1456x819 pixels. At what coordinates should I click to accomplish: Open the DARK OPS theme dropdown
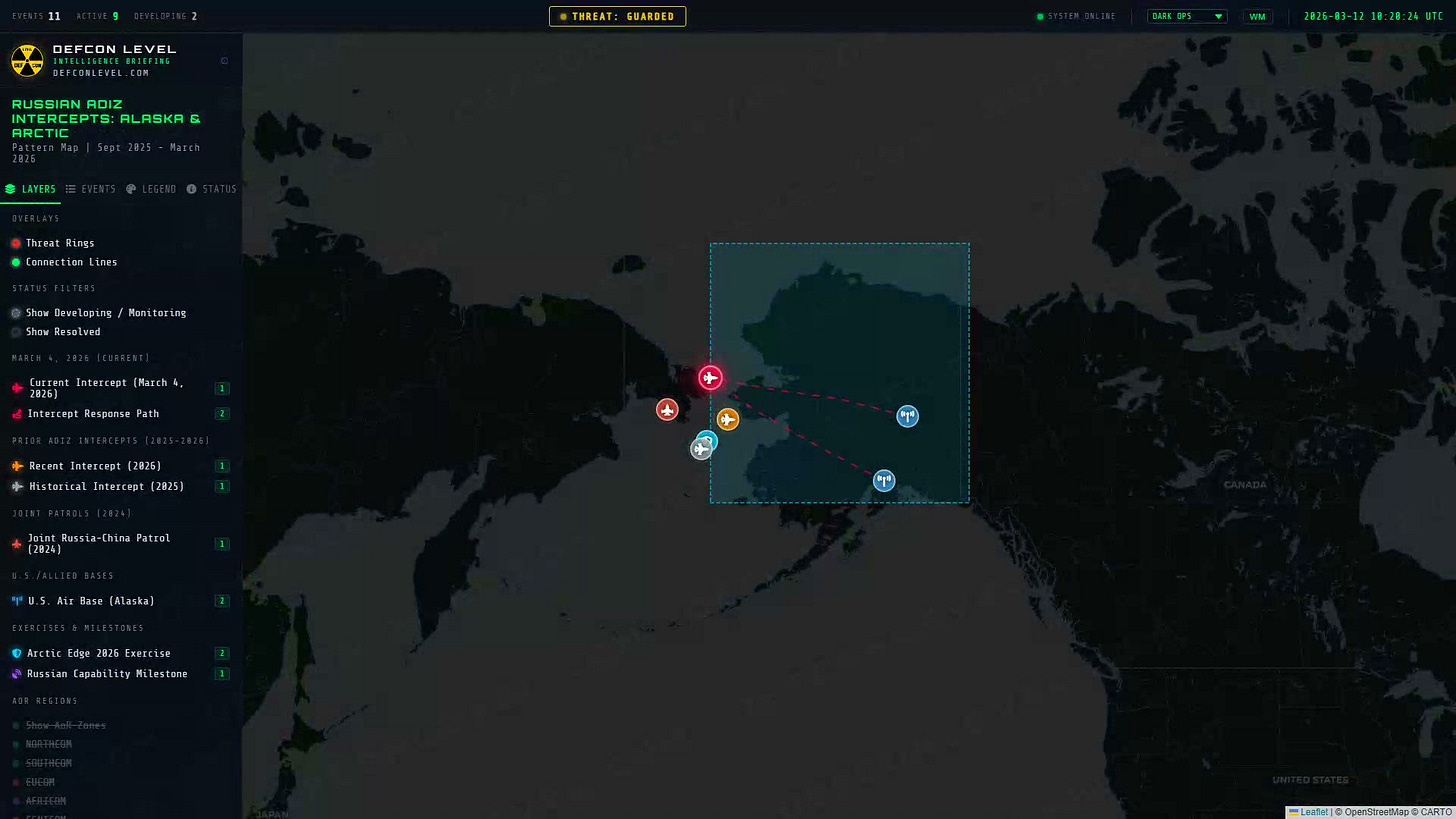[x=1187, y=16]
